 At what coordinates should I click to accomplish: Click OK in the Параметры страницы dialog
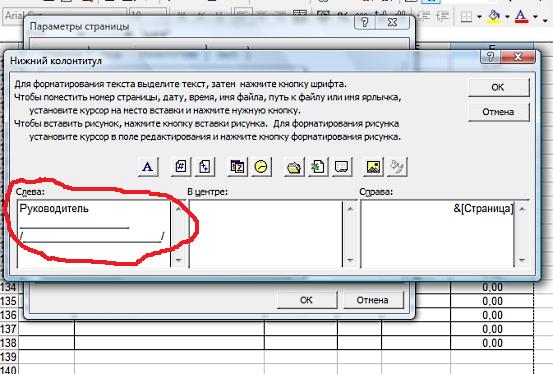[306, 300]
